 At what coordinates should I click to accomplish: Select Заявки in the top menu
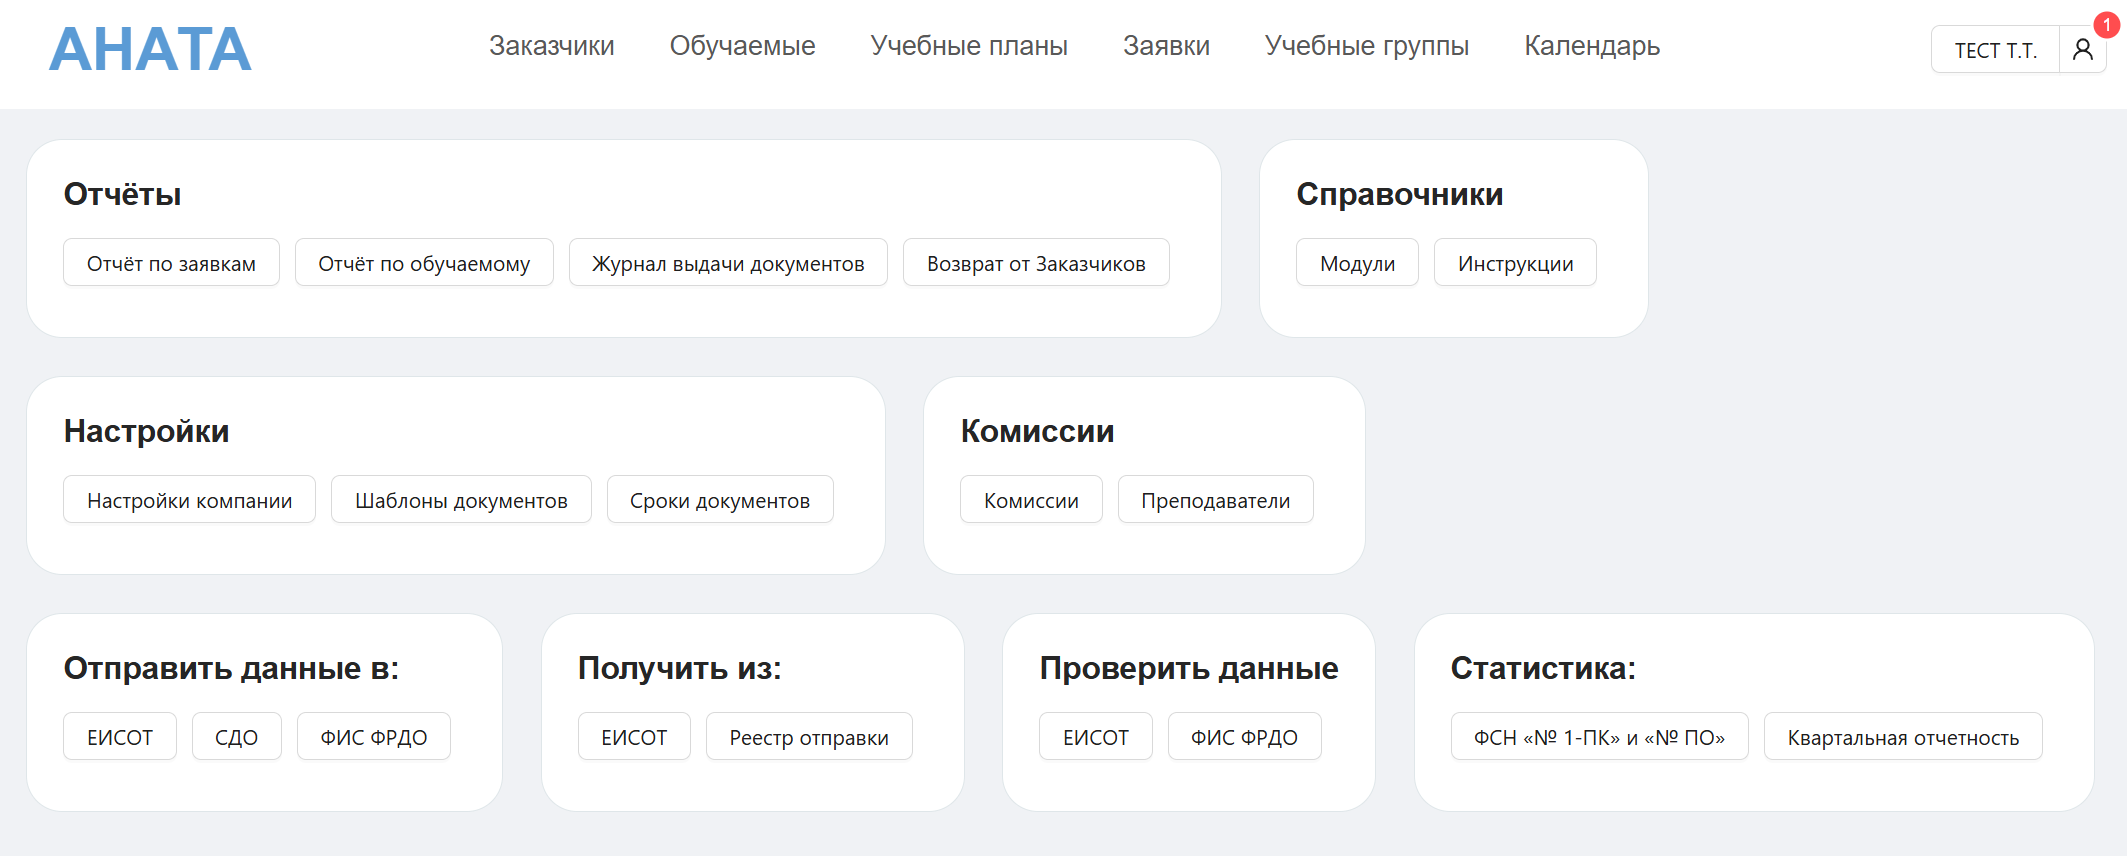(1166, 46)
